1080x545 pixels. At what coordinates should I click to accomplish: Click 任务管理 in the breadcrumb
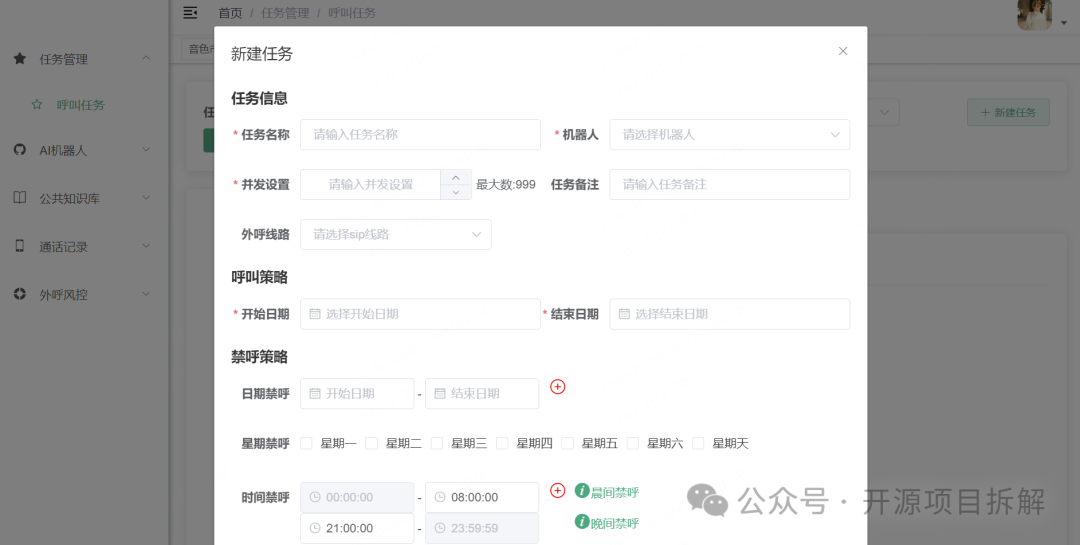pyautogui.click(x=285, y=13)
